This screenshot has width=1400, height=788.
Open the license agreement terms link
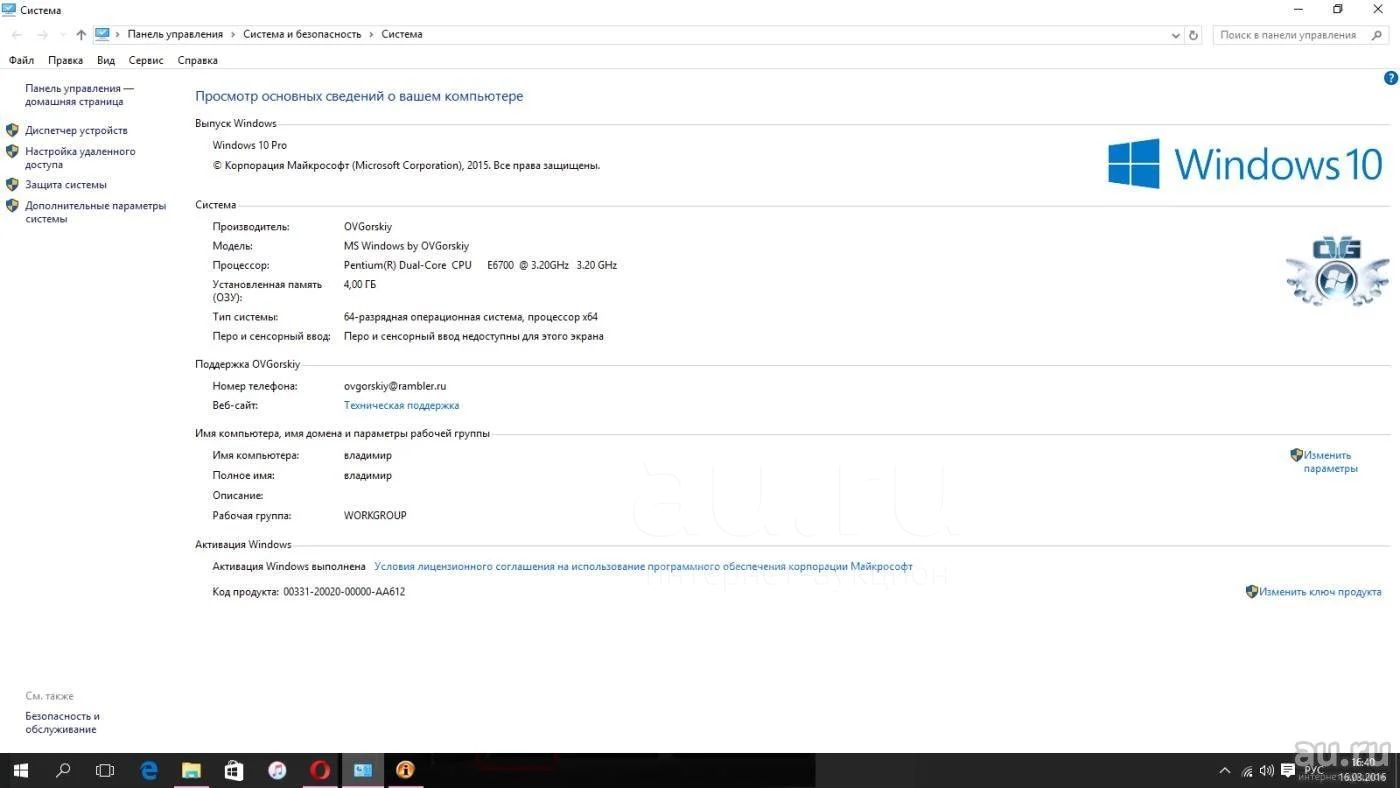[643, 566]
